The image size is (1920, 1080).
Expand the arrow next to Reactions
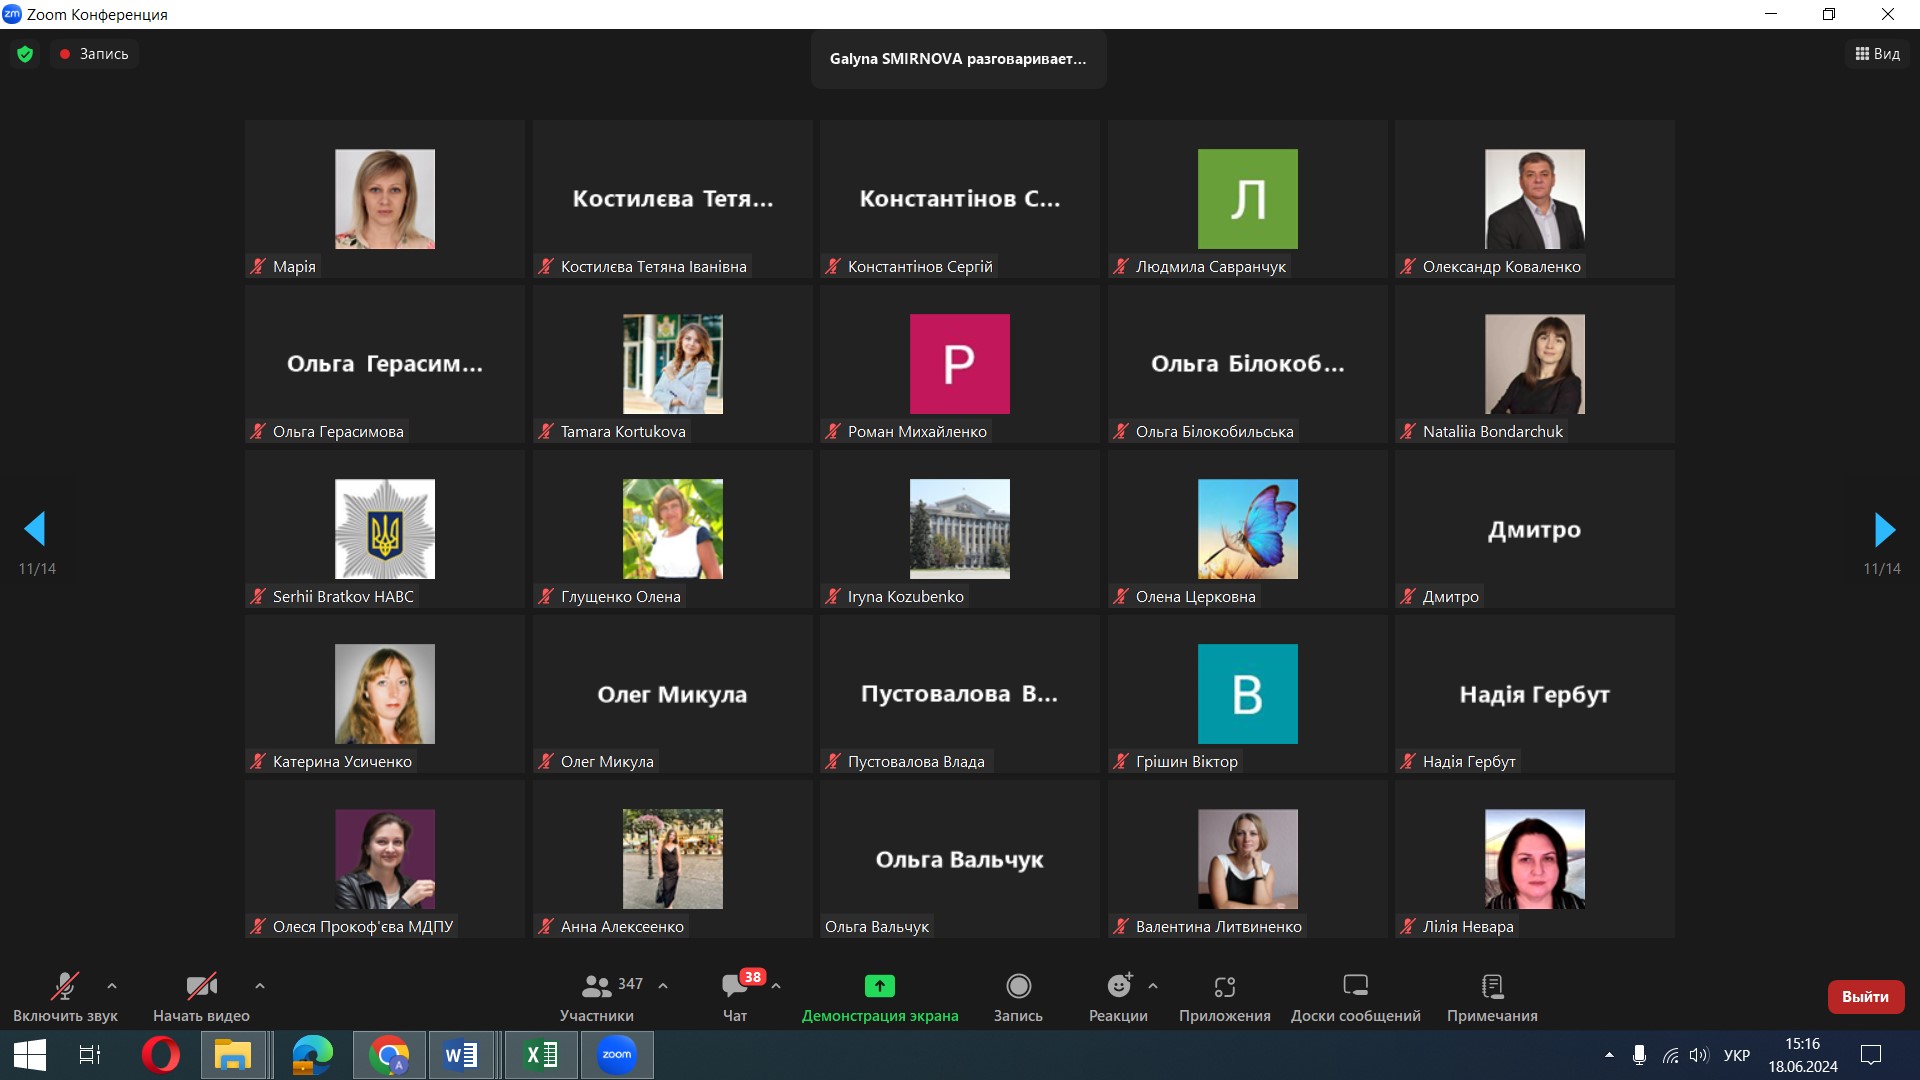1153,986
